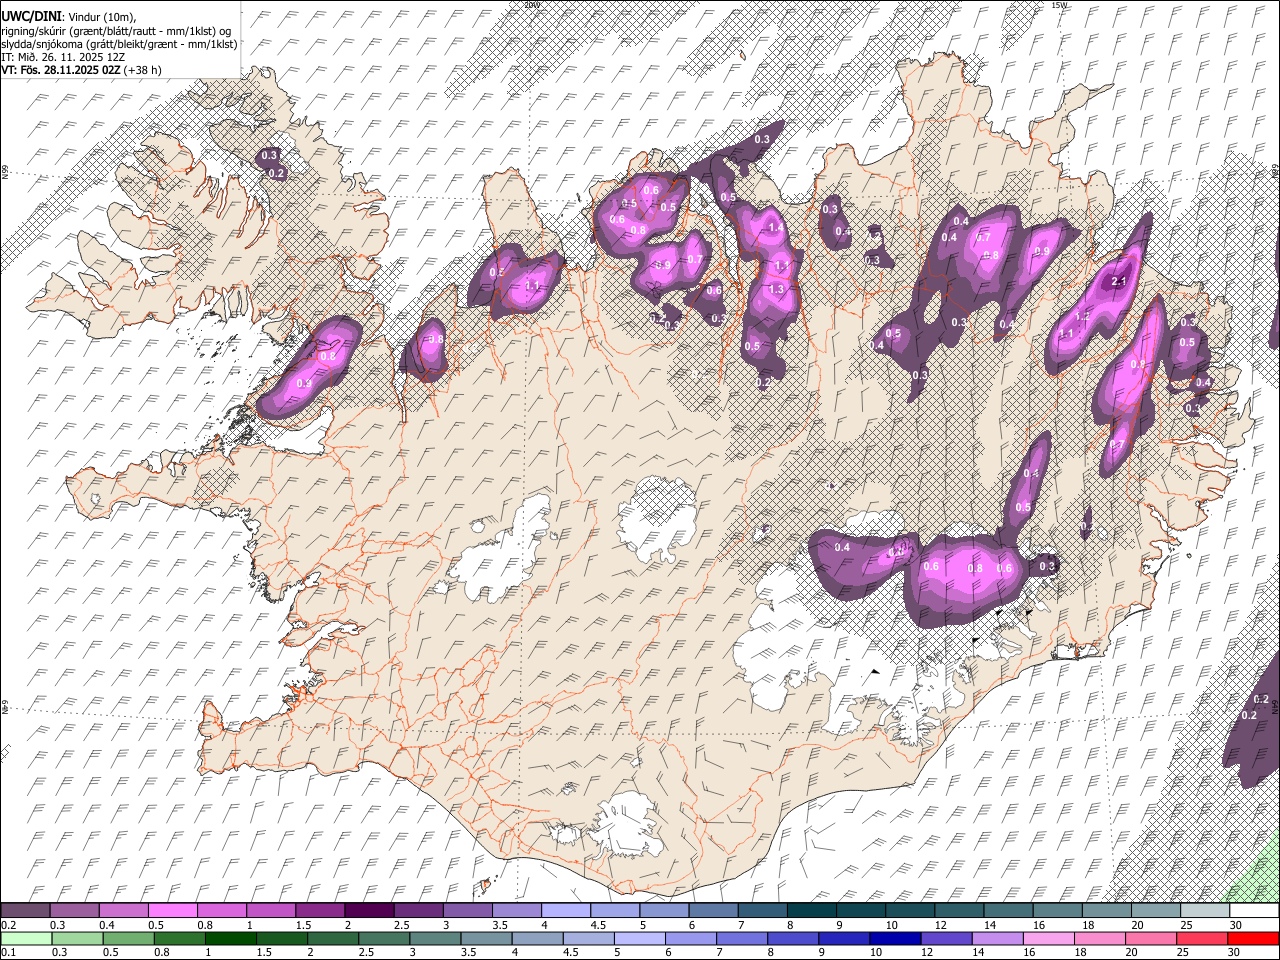Select the light pink 16–18 swatch in lower legend row
The image size is (1280, 960).
click(x=1048, y=938)
